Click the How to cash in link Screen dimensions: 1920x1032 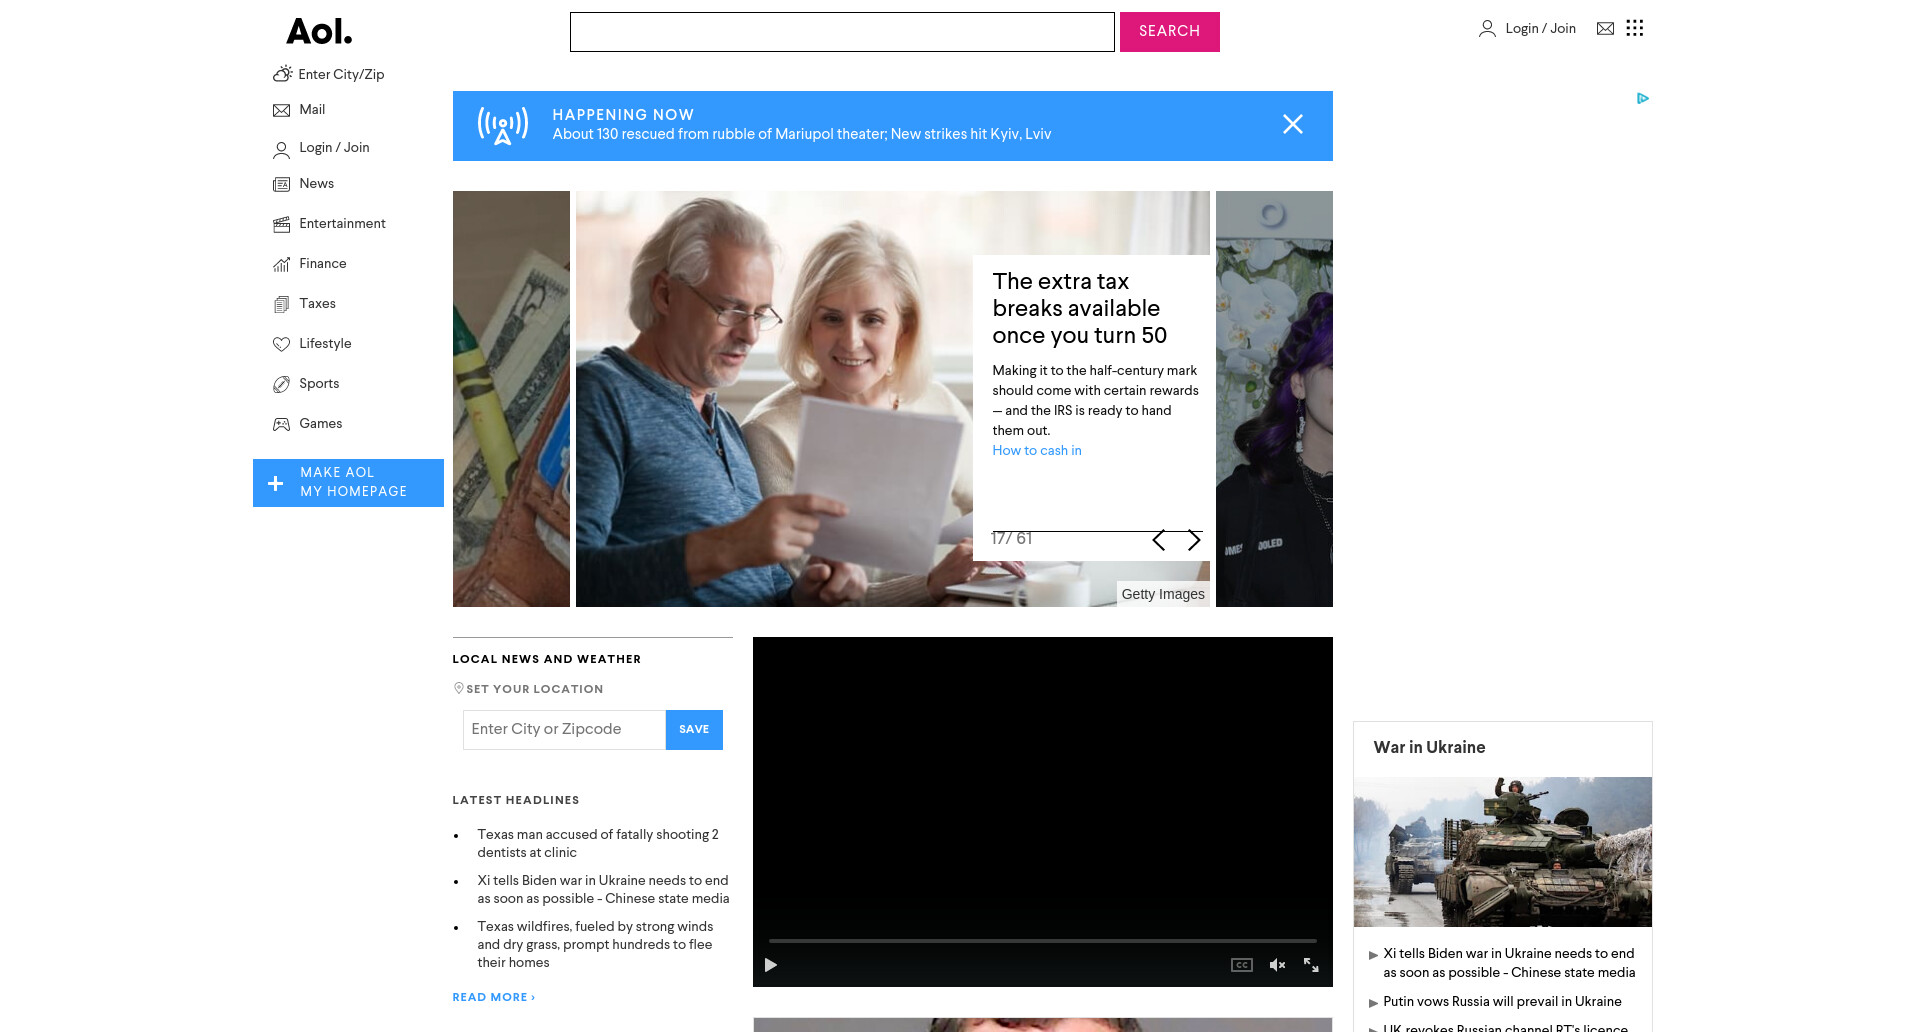point(1037,451)
